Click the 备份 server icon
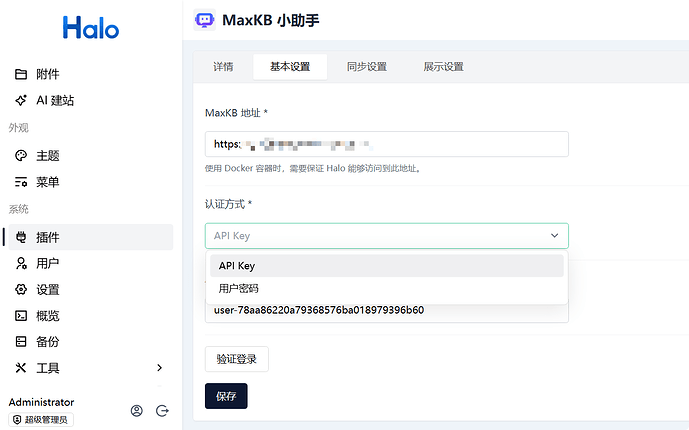The width and height of the screenshot is (689, 430). 21,342
